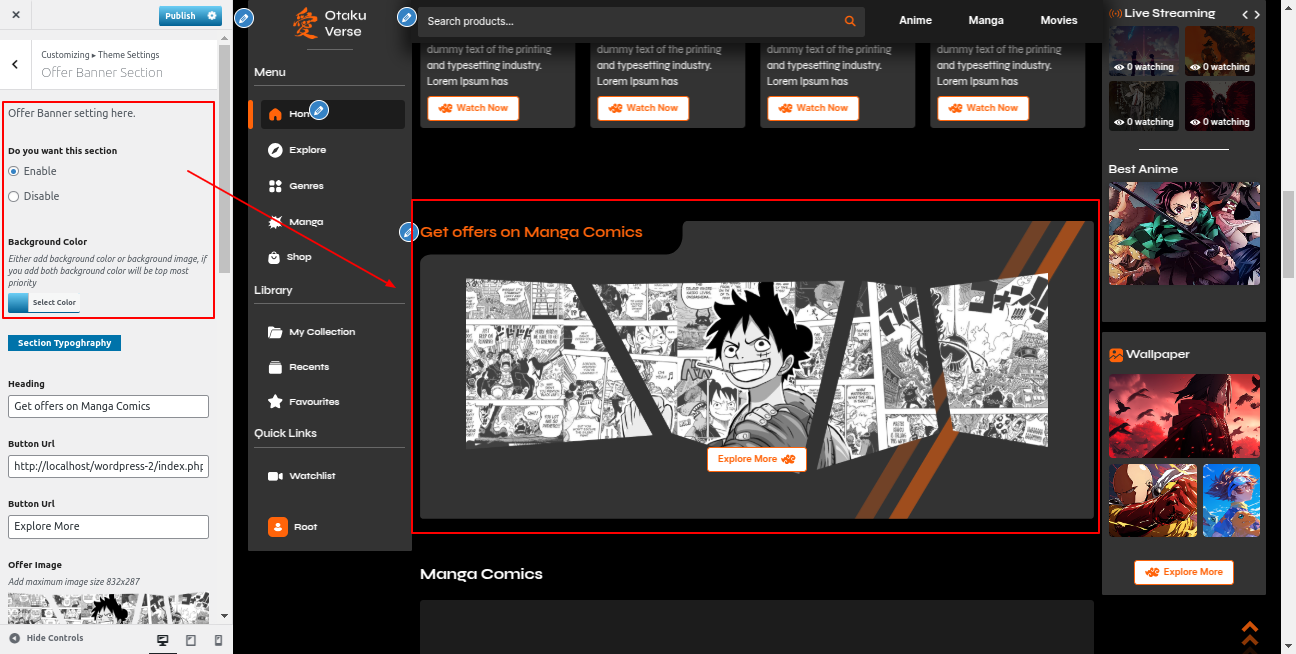Open the Select Color background swatch
Image resolution: width=1296 pixels, height=654 pixels.
(43, 302)
